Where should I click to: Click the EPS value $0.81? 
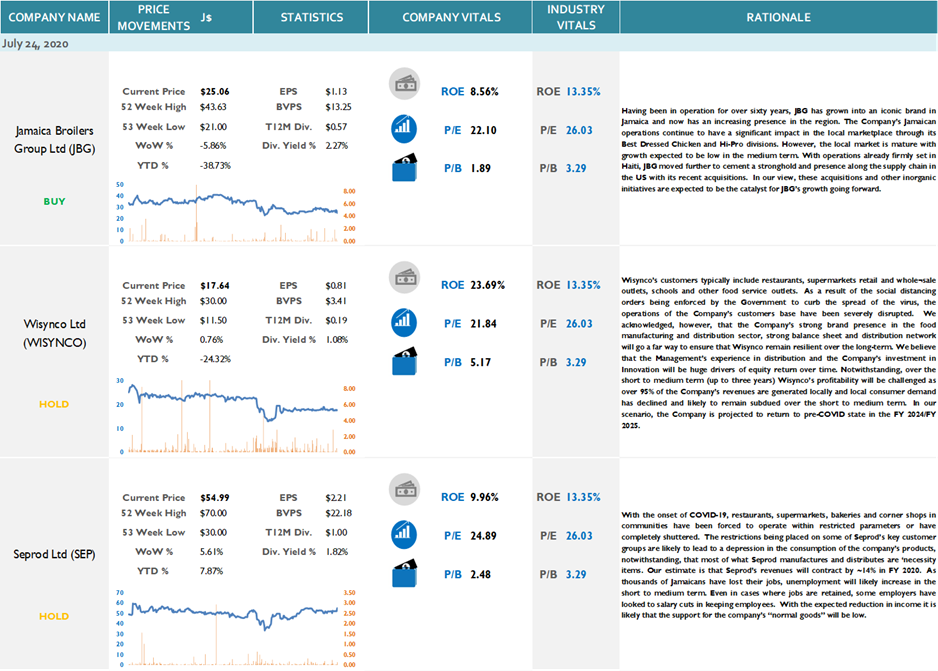tap(336, 286)
